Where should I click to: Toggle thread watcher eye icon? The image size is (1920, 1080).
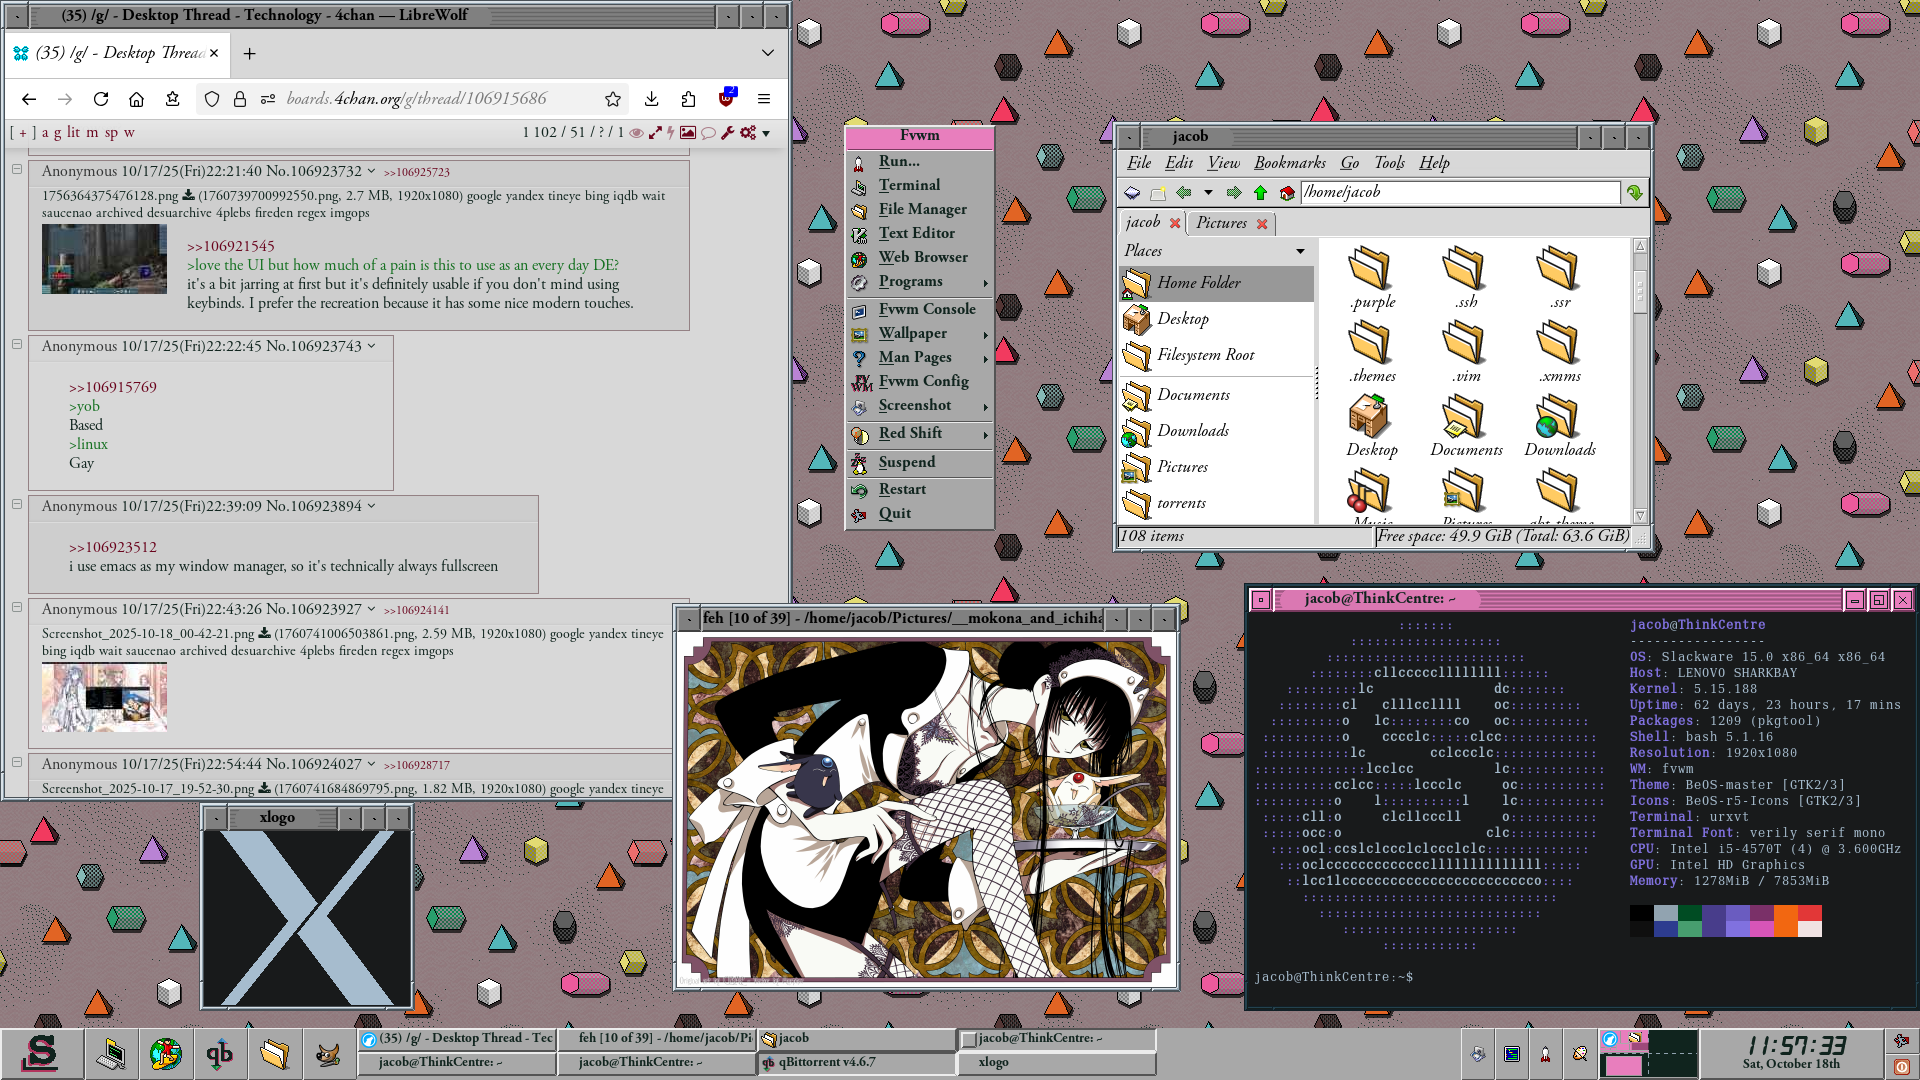click(636, 132)
